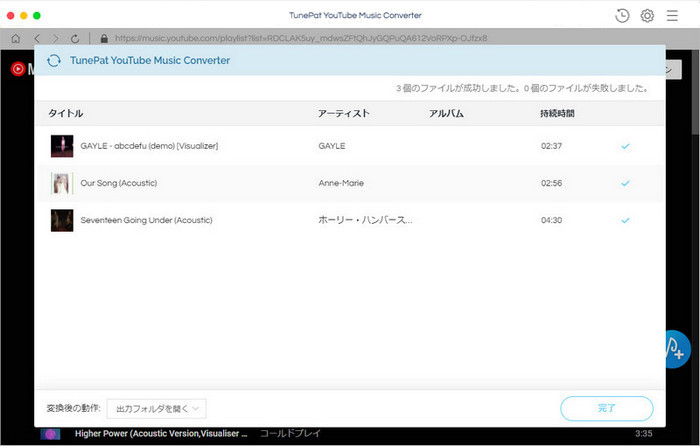The width and height of the screenshot is (700, 446).
Task: Click the URL address field
Action: tap(301, 38)
